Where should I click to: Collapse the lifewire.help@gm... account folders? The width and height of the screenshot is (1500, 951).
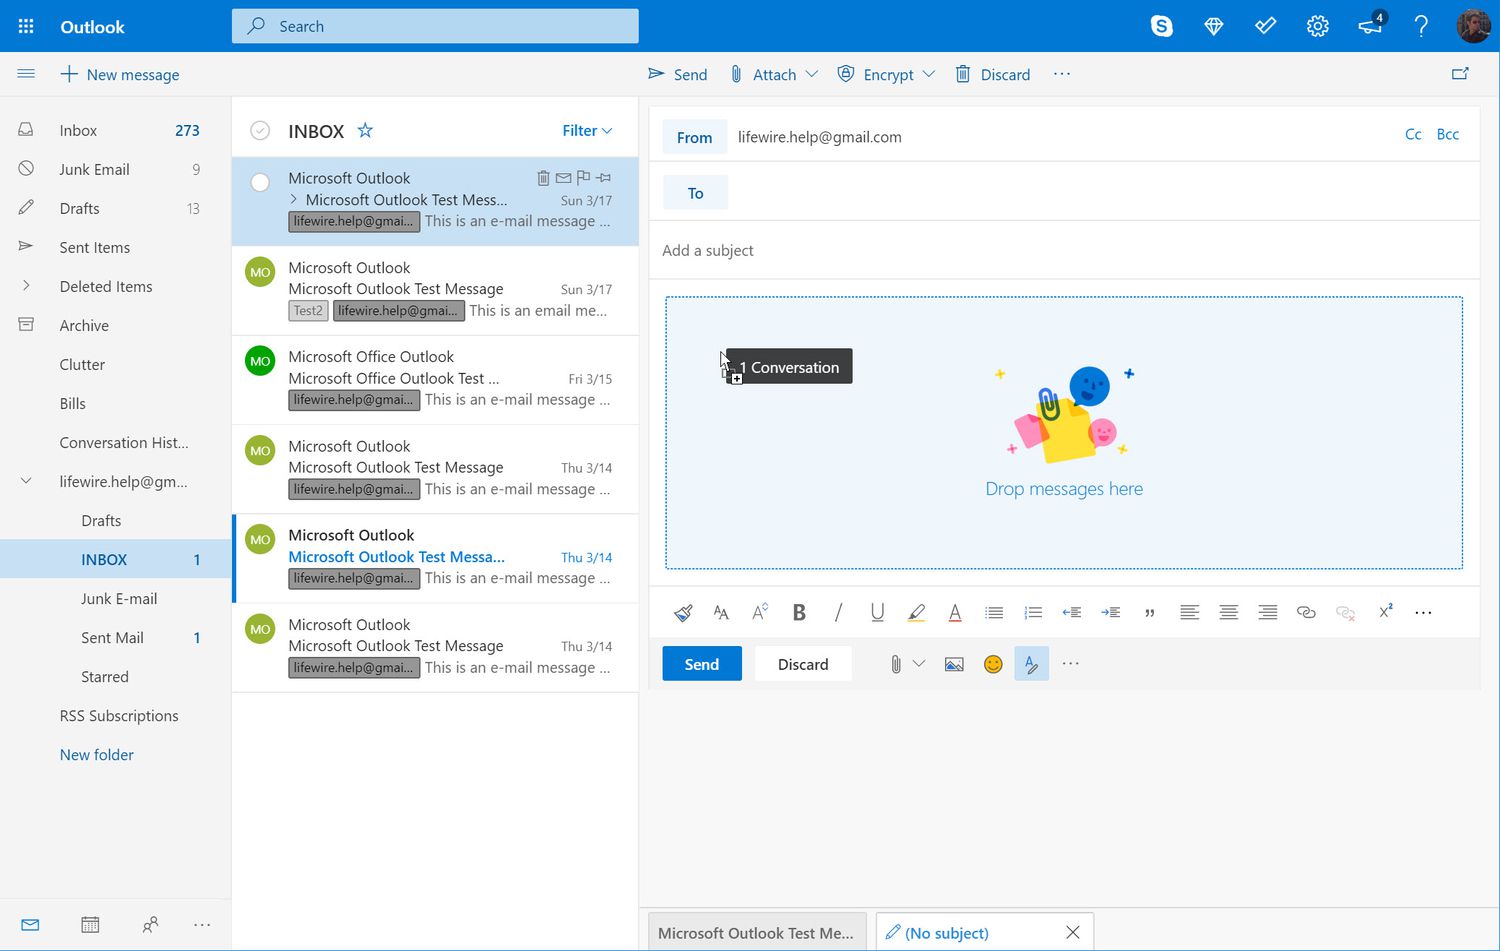click(x=26, y=481)
